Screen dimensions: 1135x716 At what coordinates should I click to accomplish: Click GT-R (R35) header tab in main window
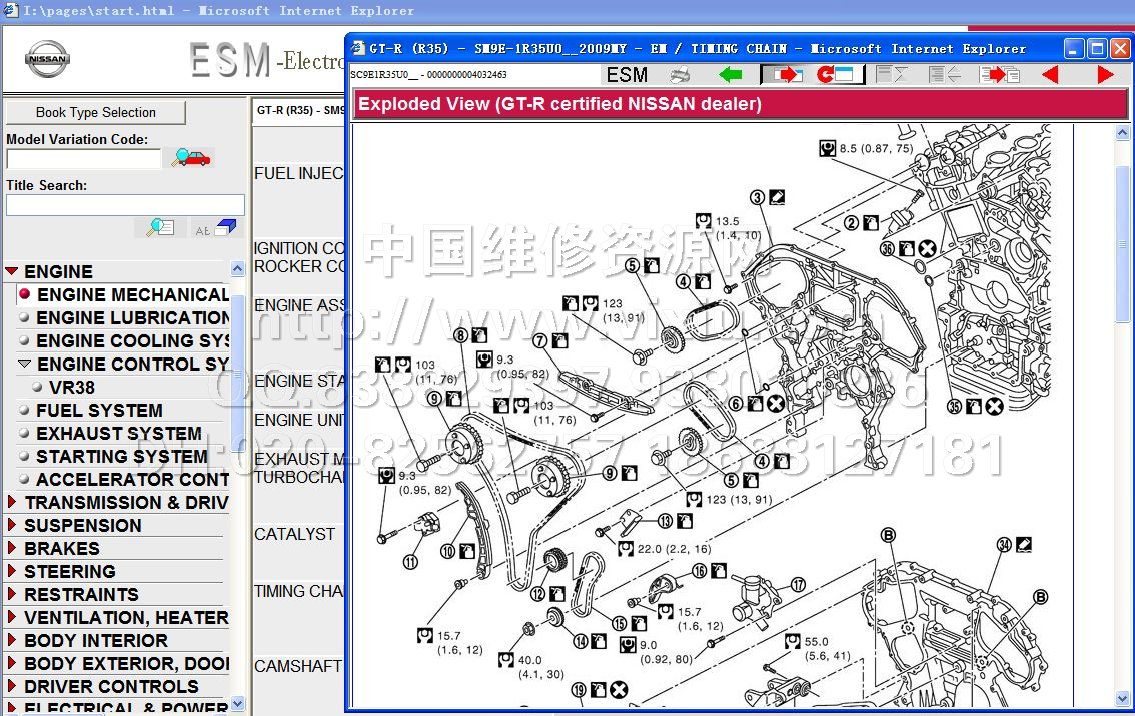coord(300,110)
